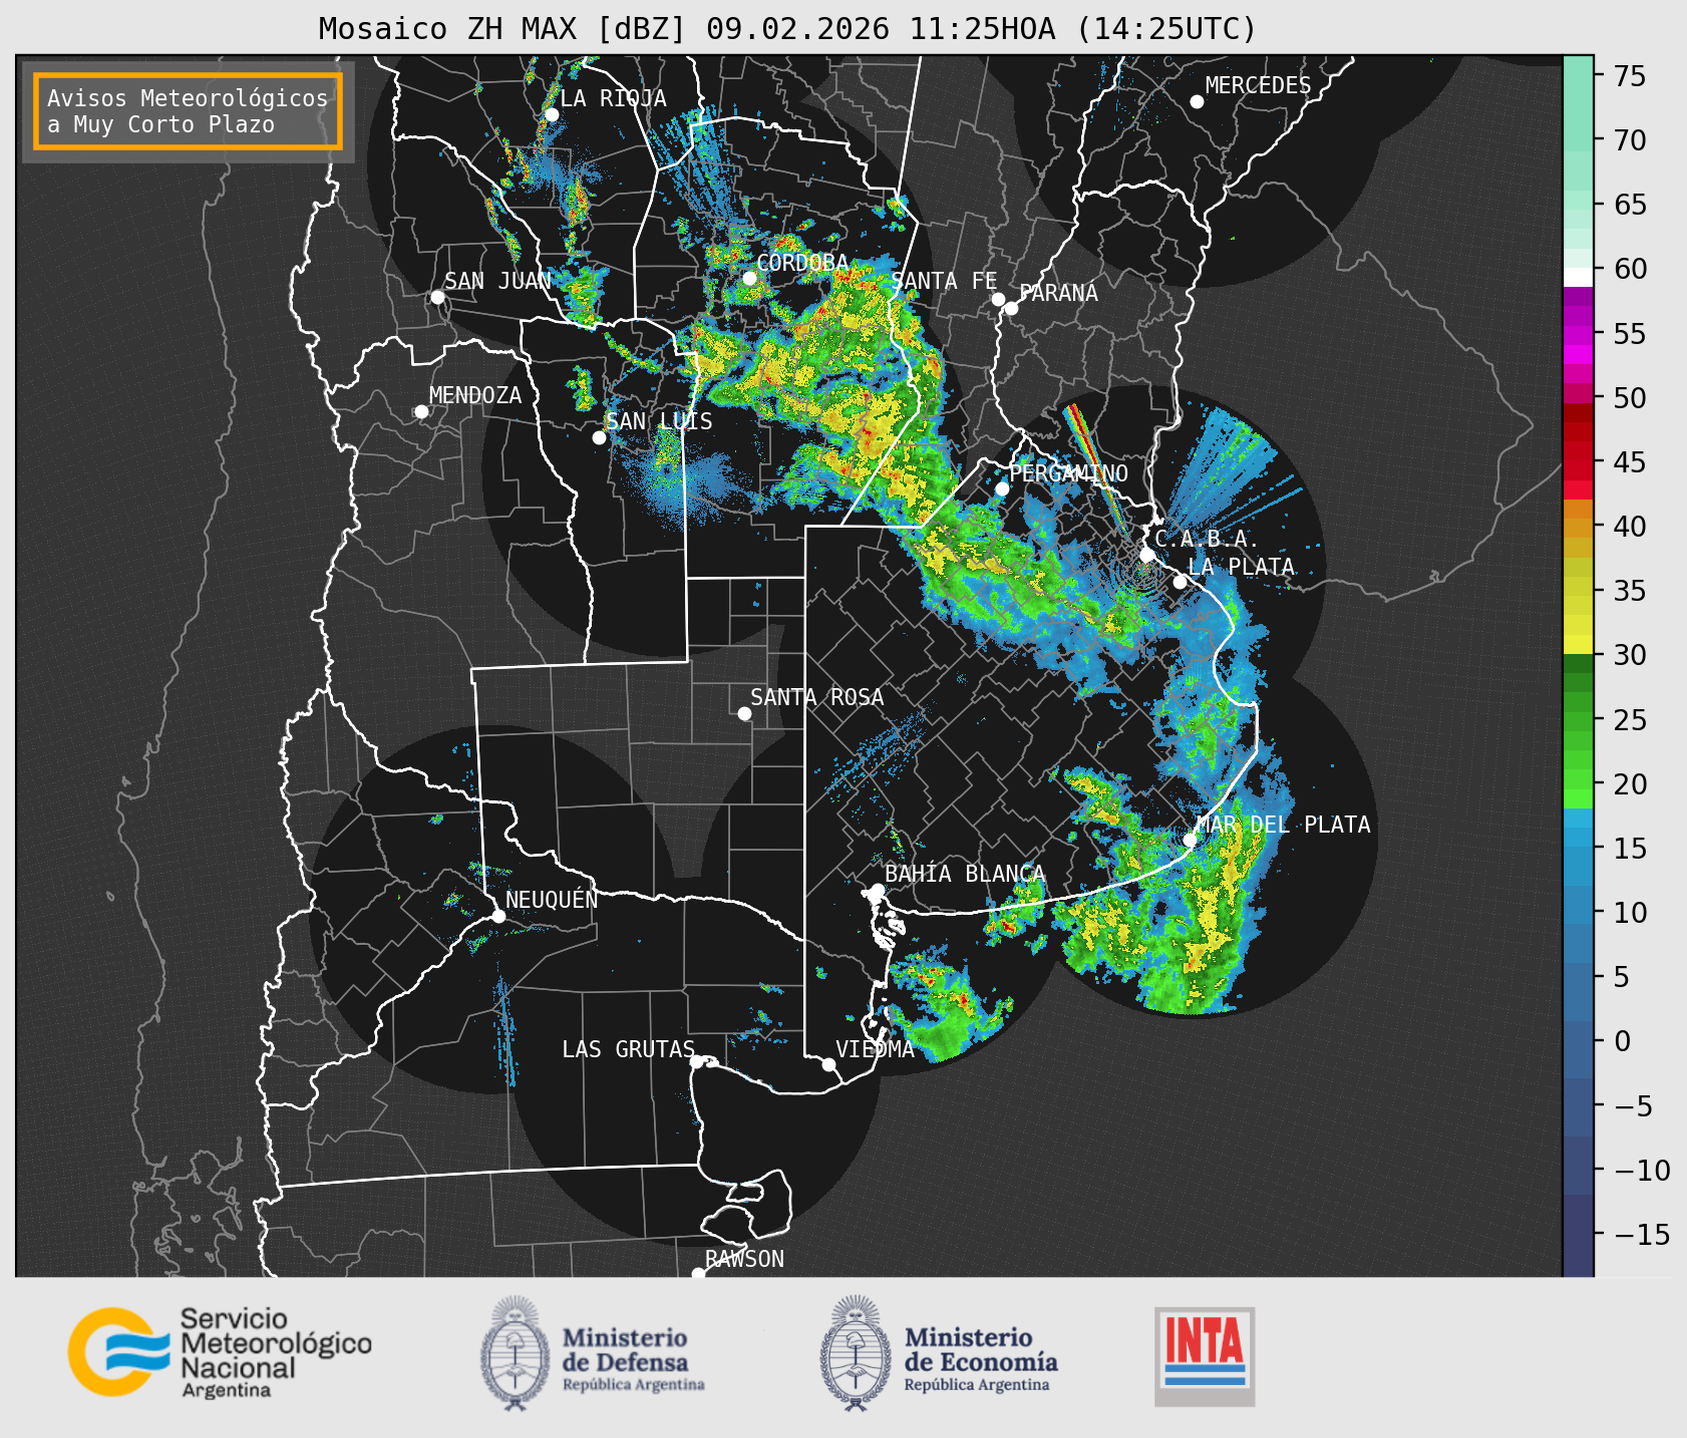Click the CORDOBA city marker dot

[749, 278]
